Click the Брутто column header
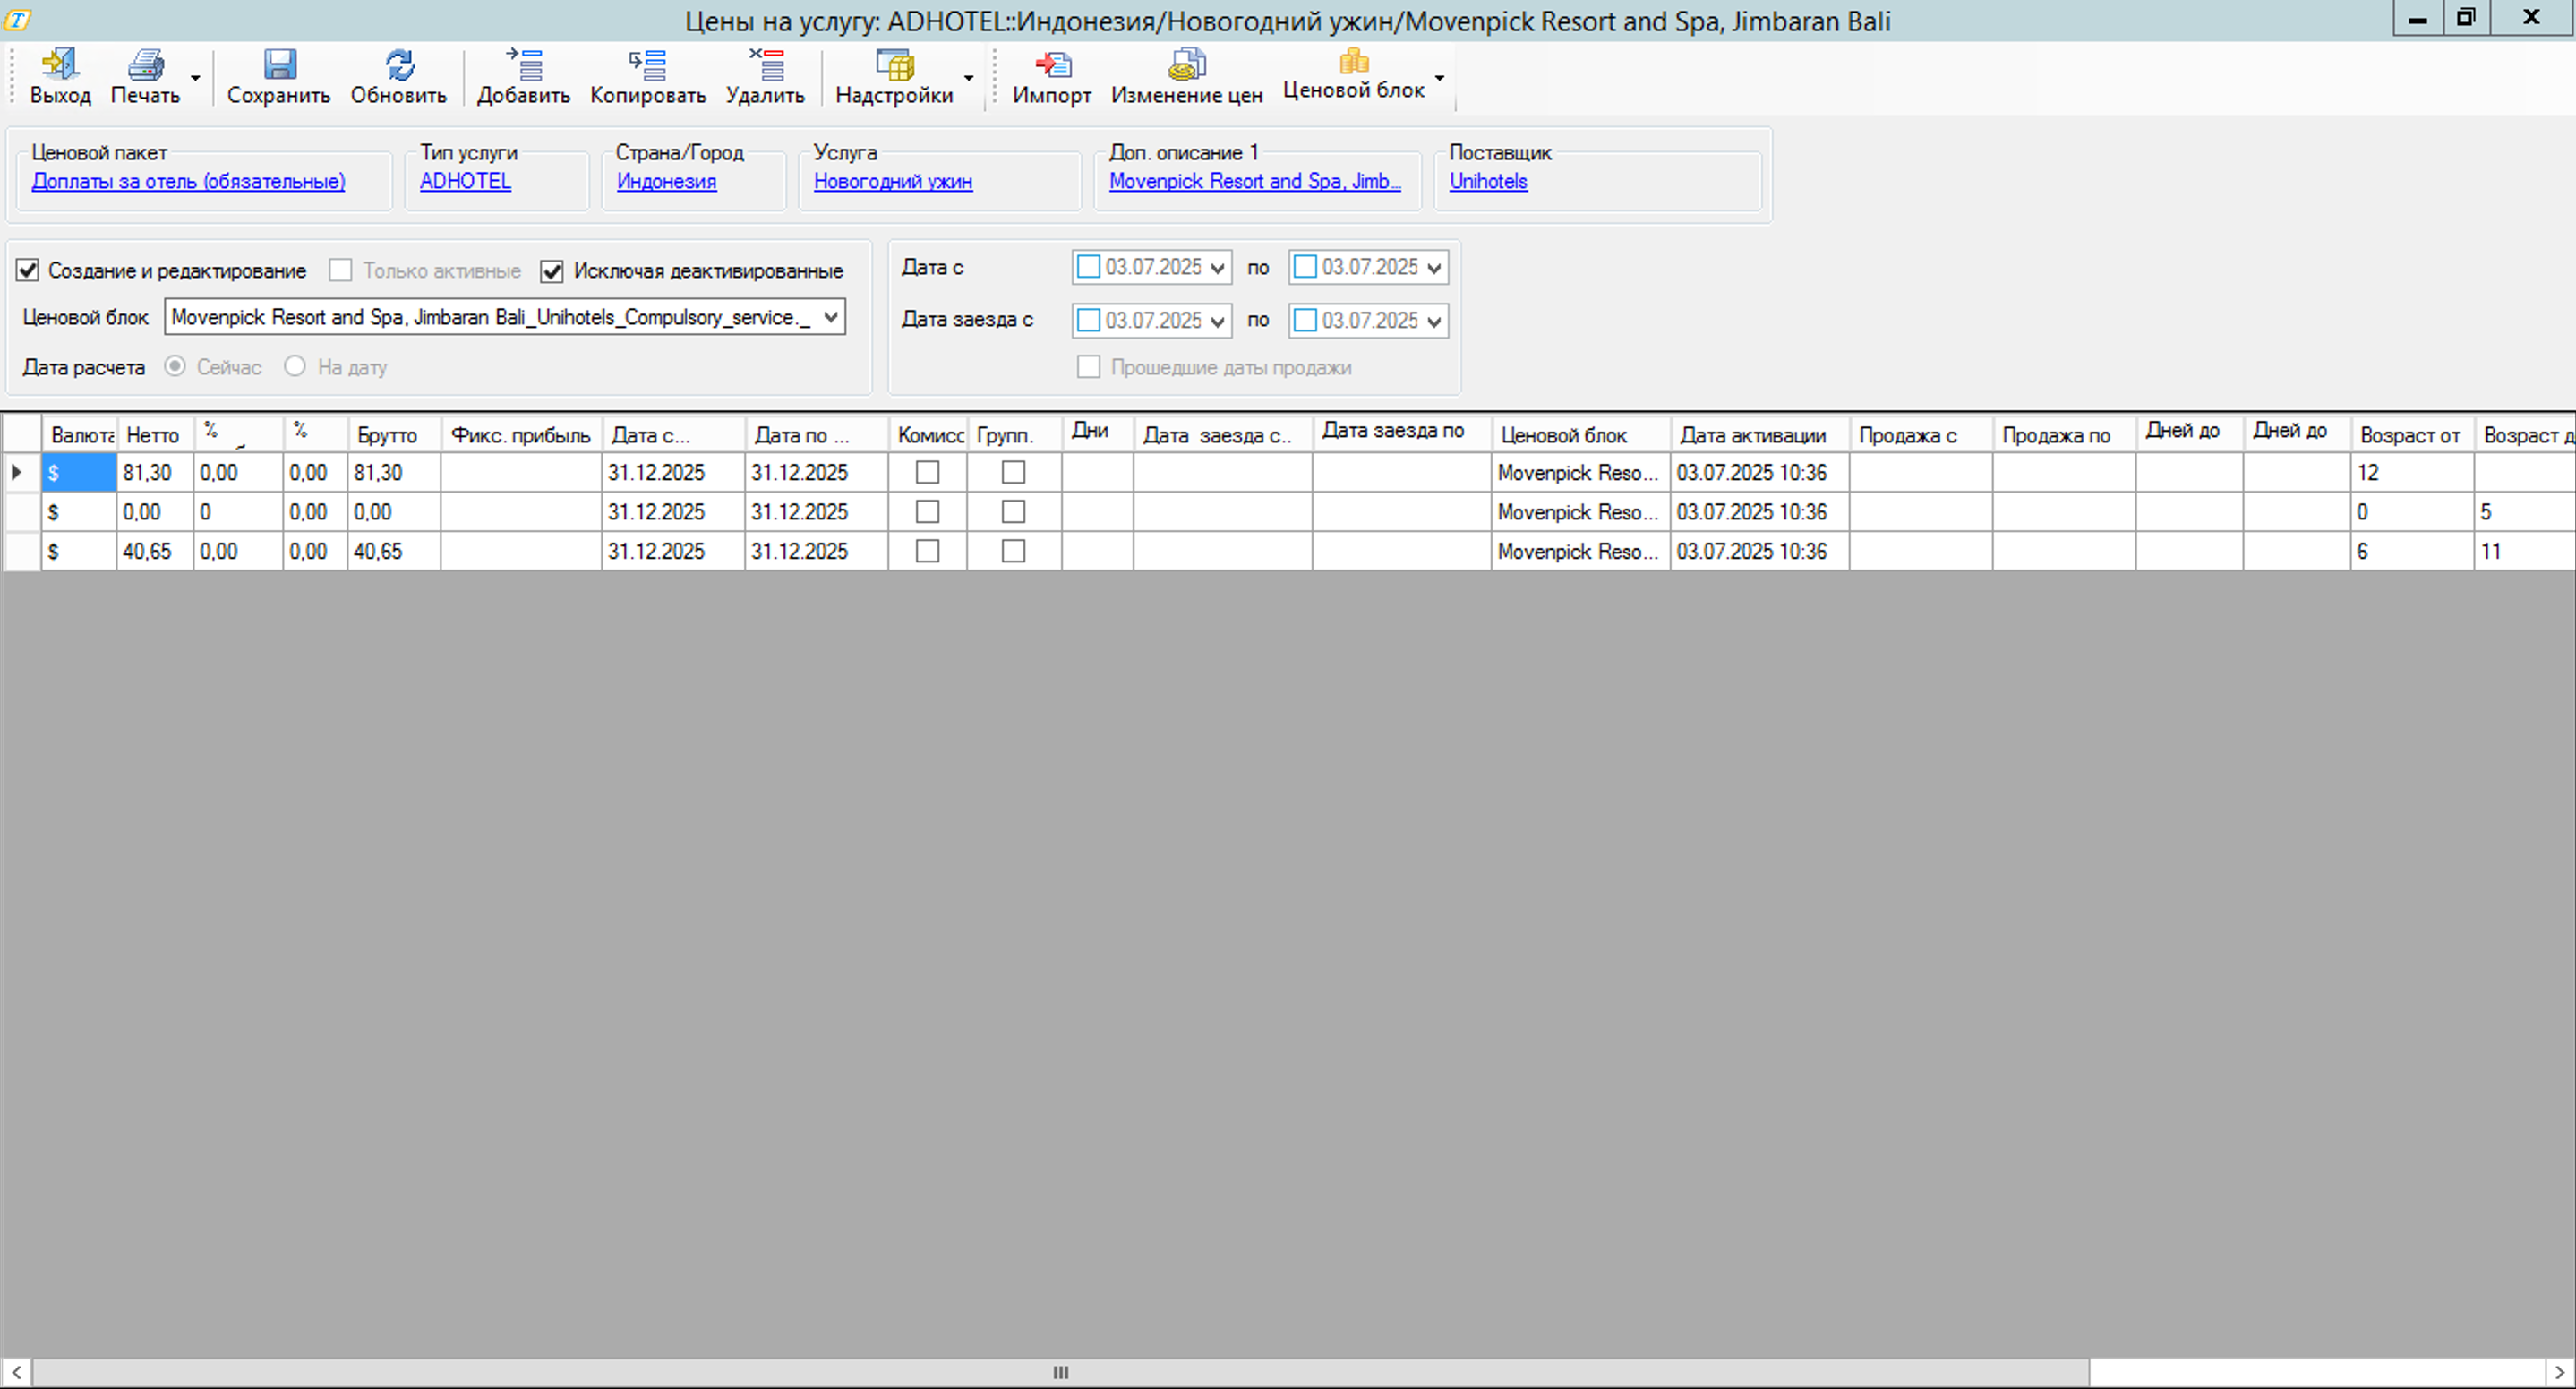 point(388,435)
